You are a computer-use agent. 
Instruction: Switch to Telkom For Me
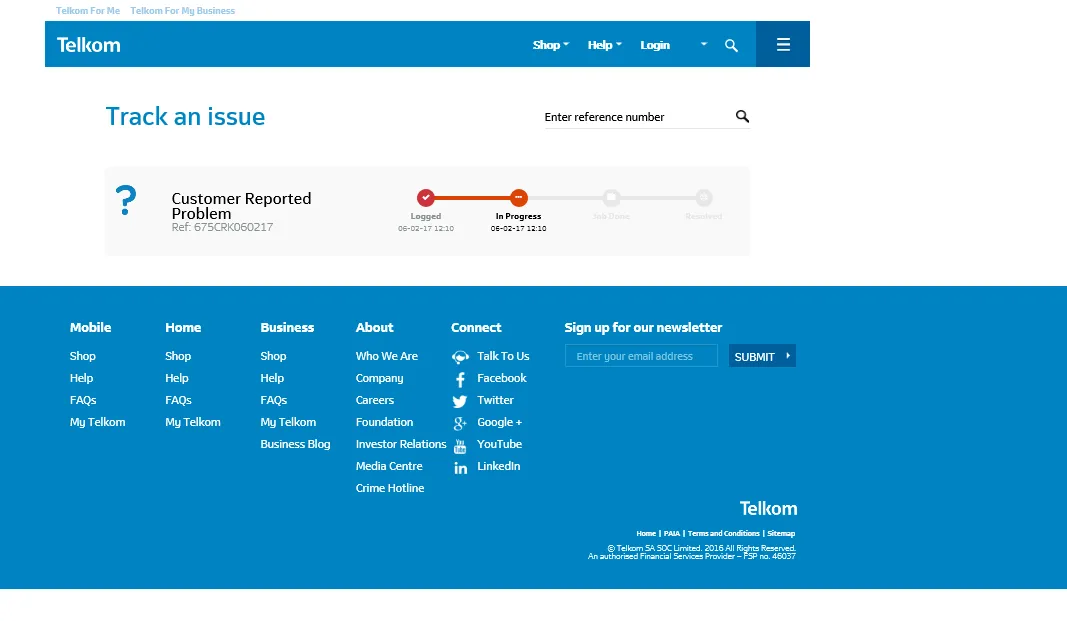[88, 11]
